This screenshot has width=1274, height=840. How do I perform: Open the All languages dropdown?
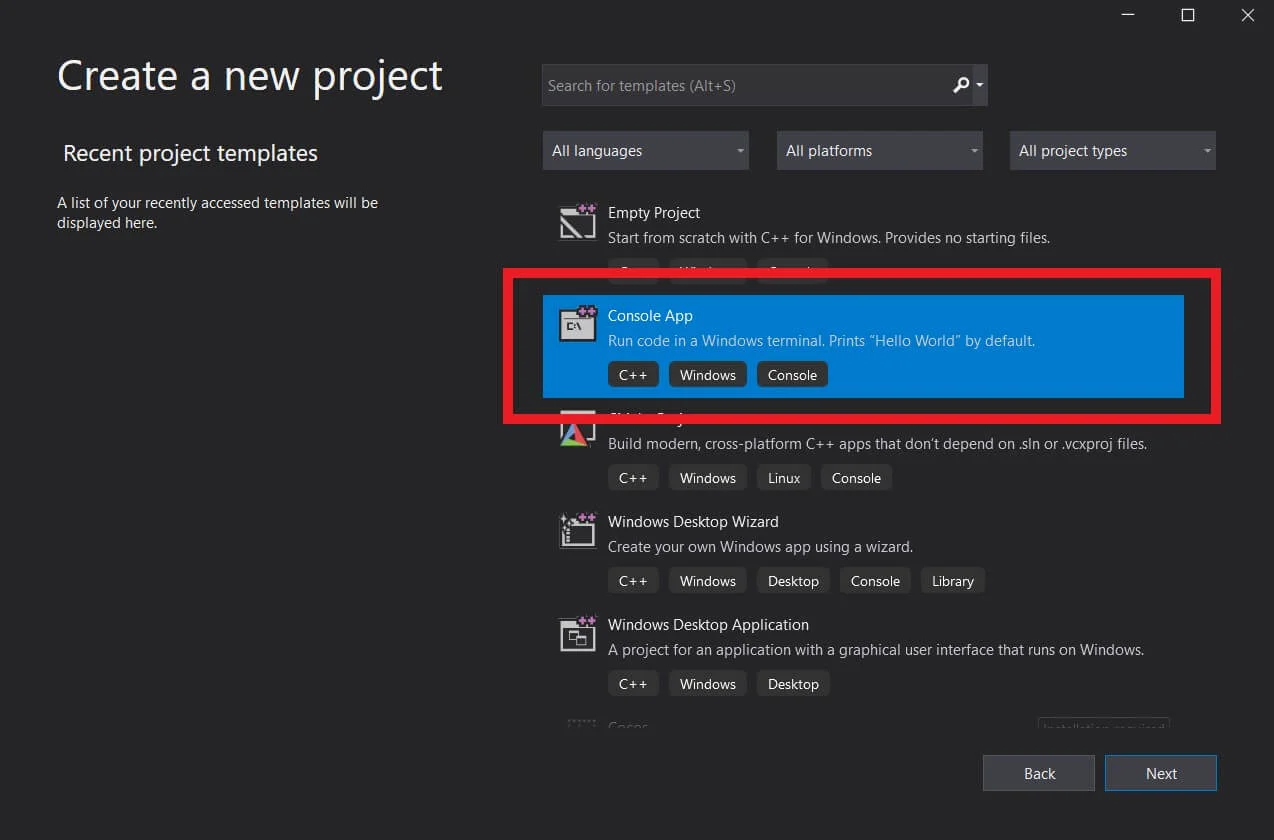pos(646,151)
